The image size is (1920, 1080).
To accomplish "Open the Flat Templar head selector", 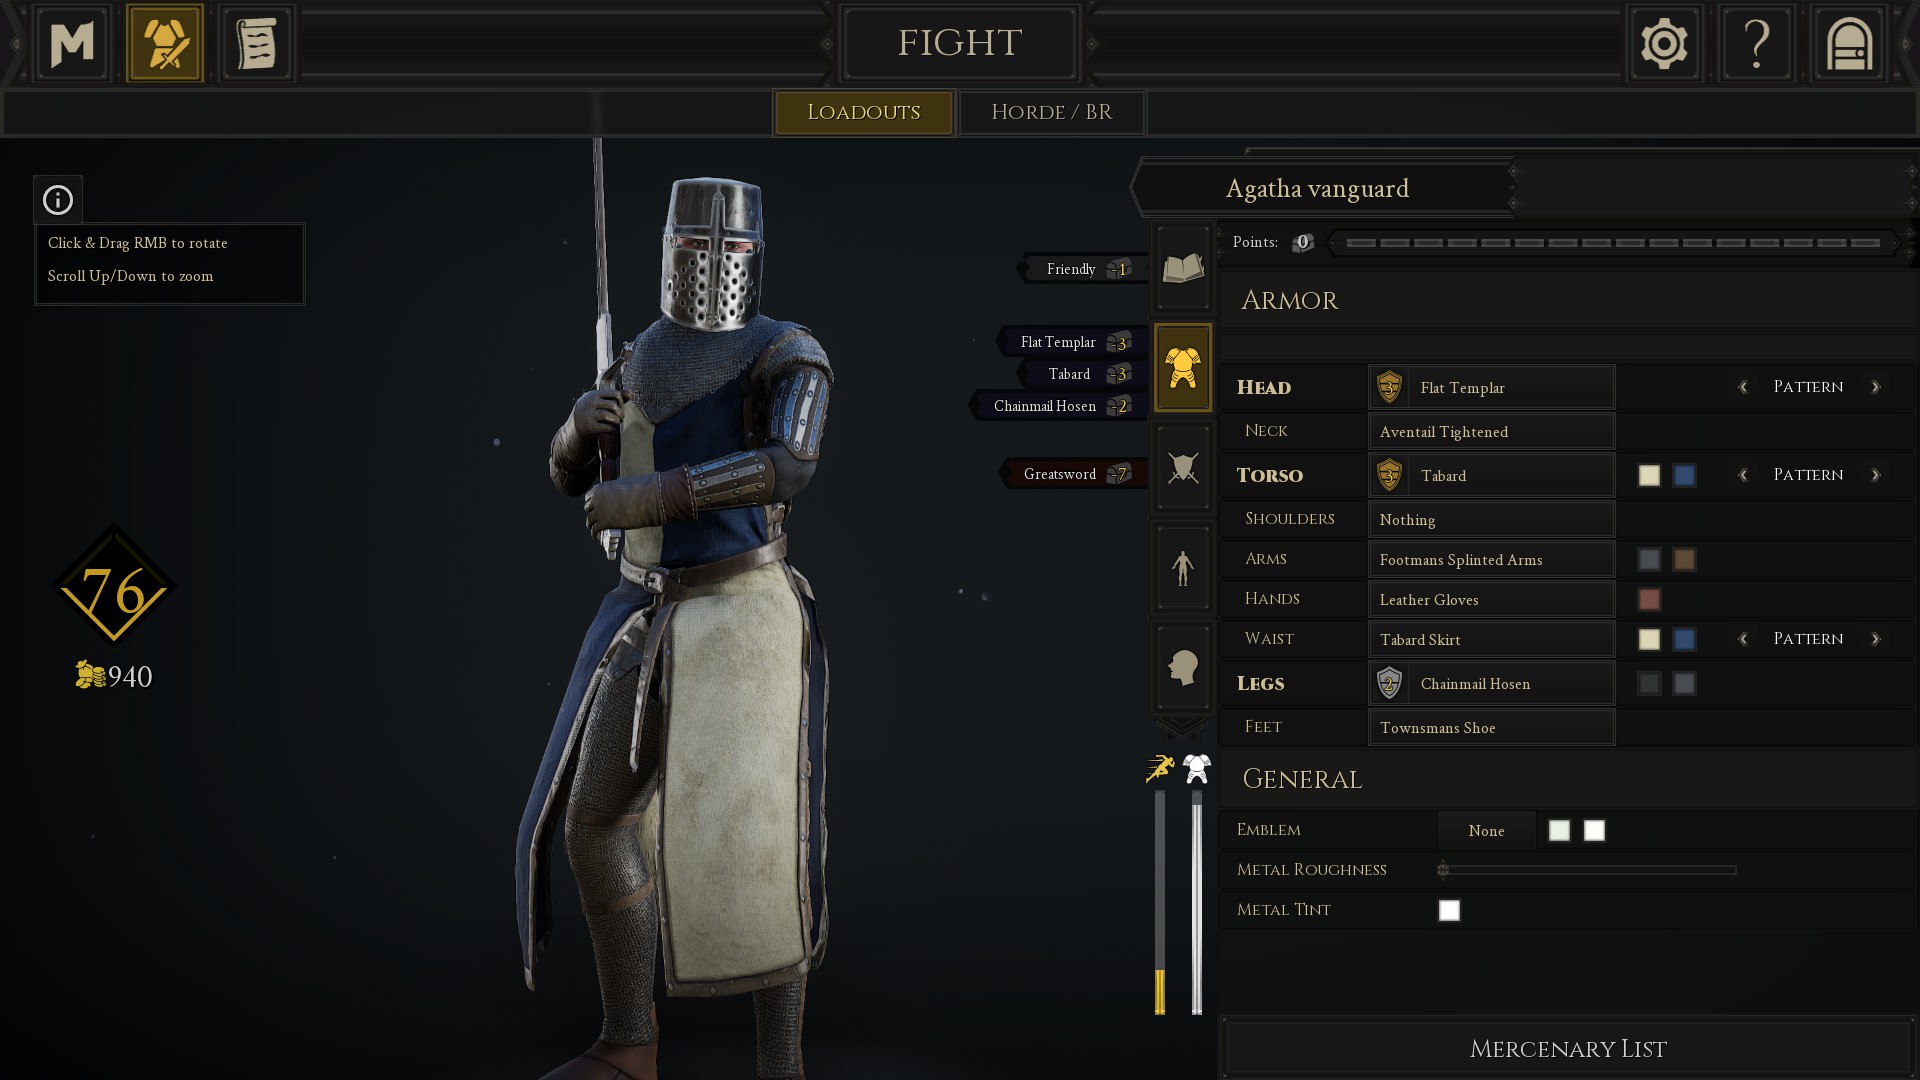I will (1491, 387).
